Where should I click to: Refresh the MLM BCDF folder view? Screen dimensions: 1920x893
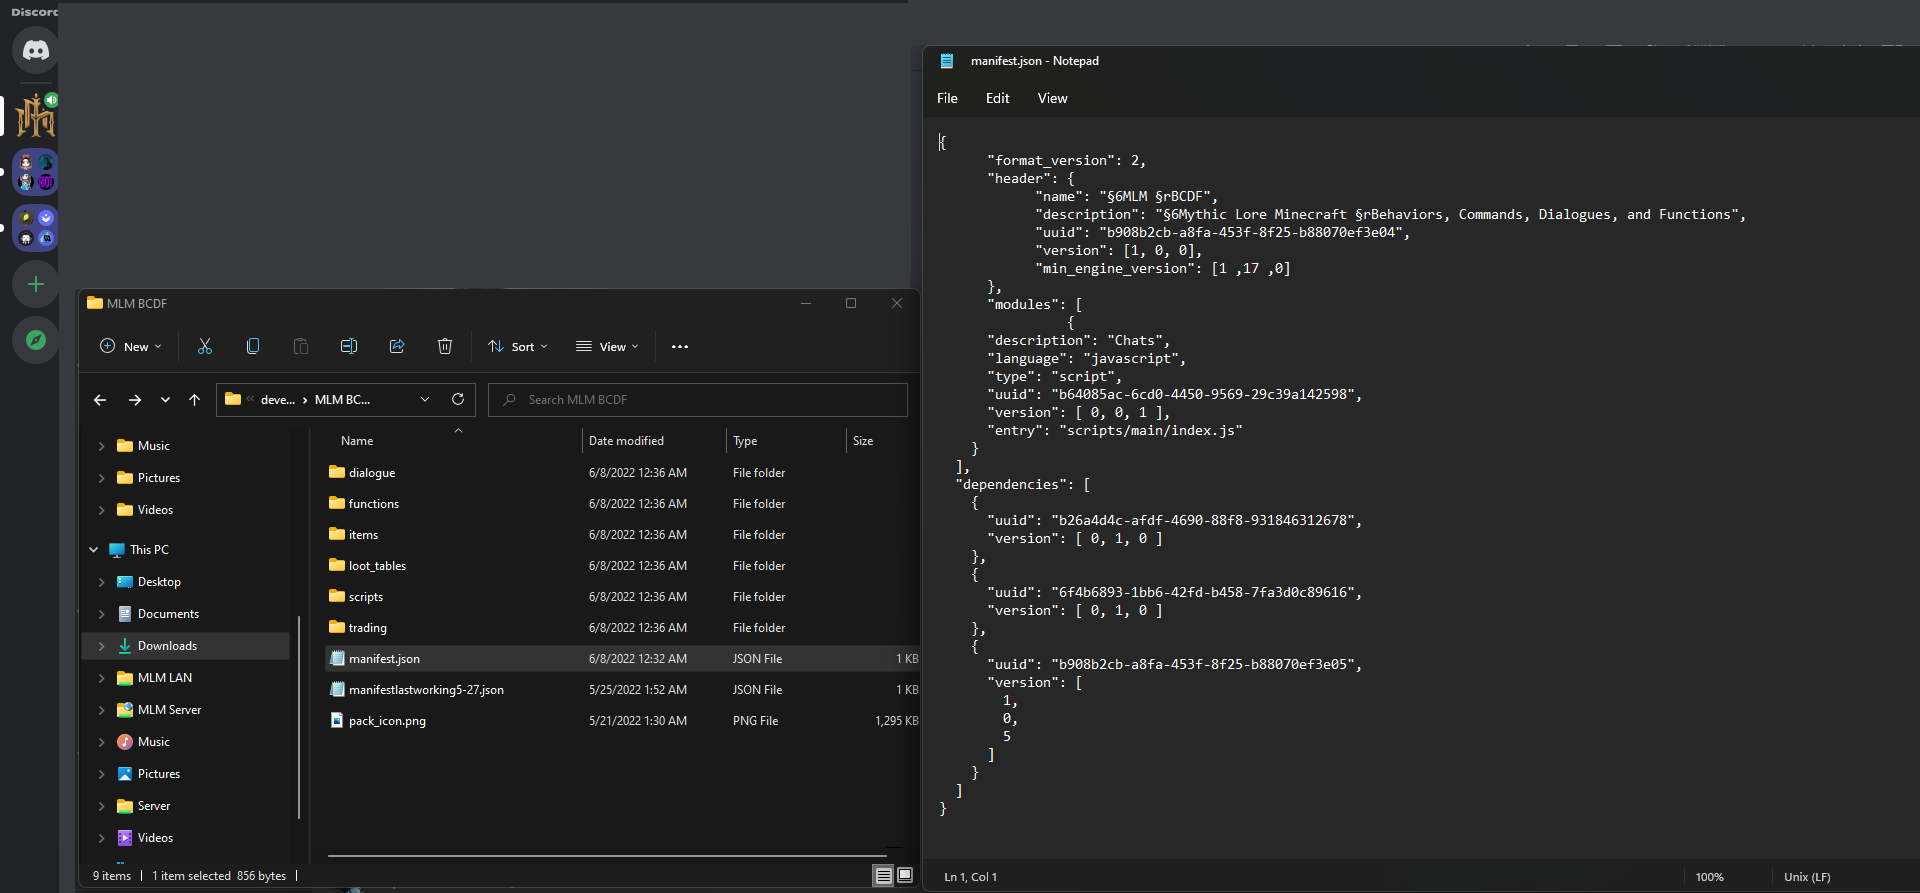(x=458, y=399)
